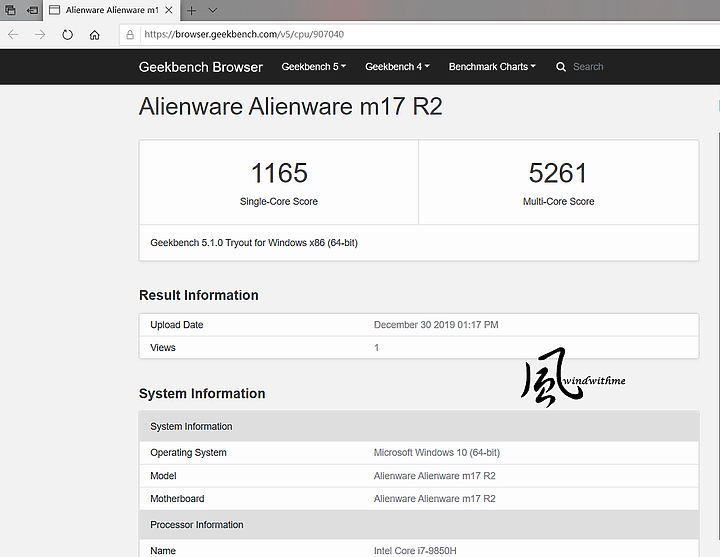Viewport: 720px width, 557px height.
Task: Go to browser home page icon
Action: point(95,34)
